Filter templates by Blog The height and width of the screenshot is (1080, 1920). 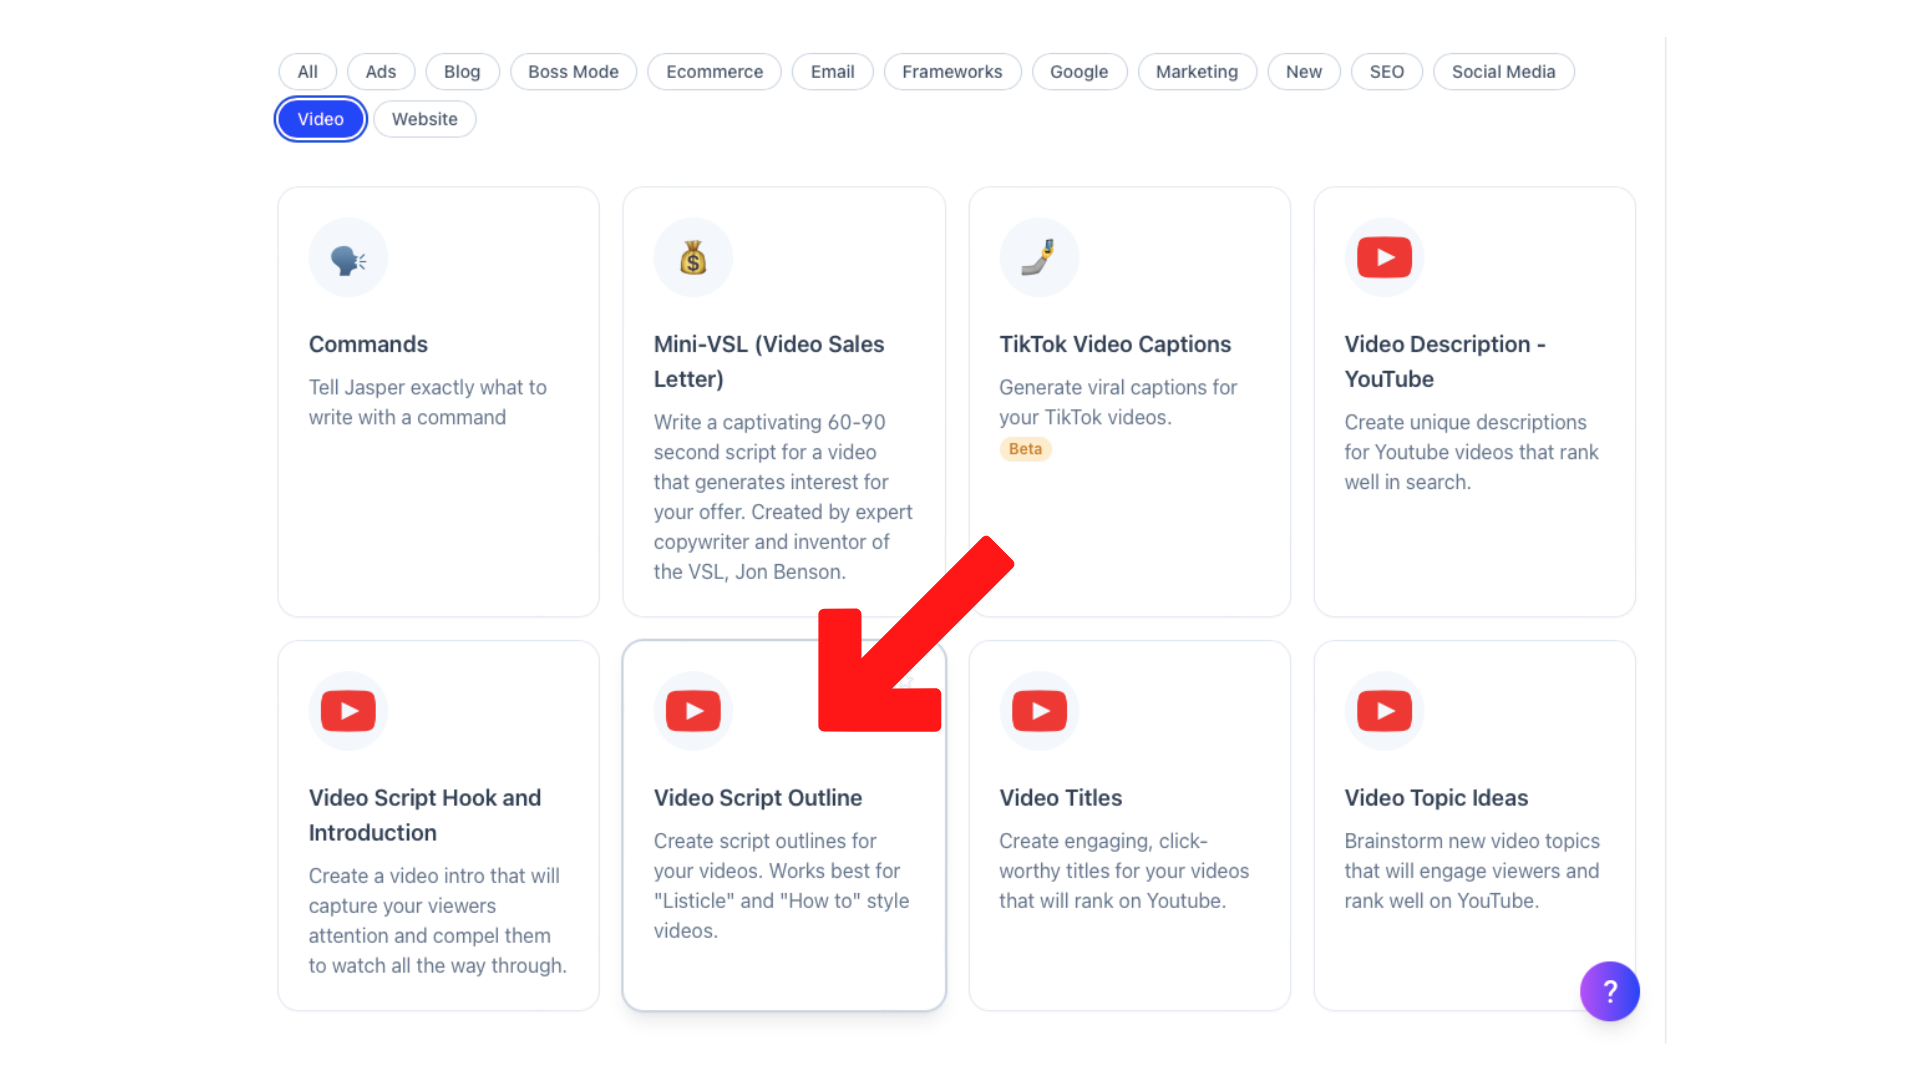click(462, 71)
